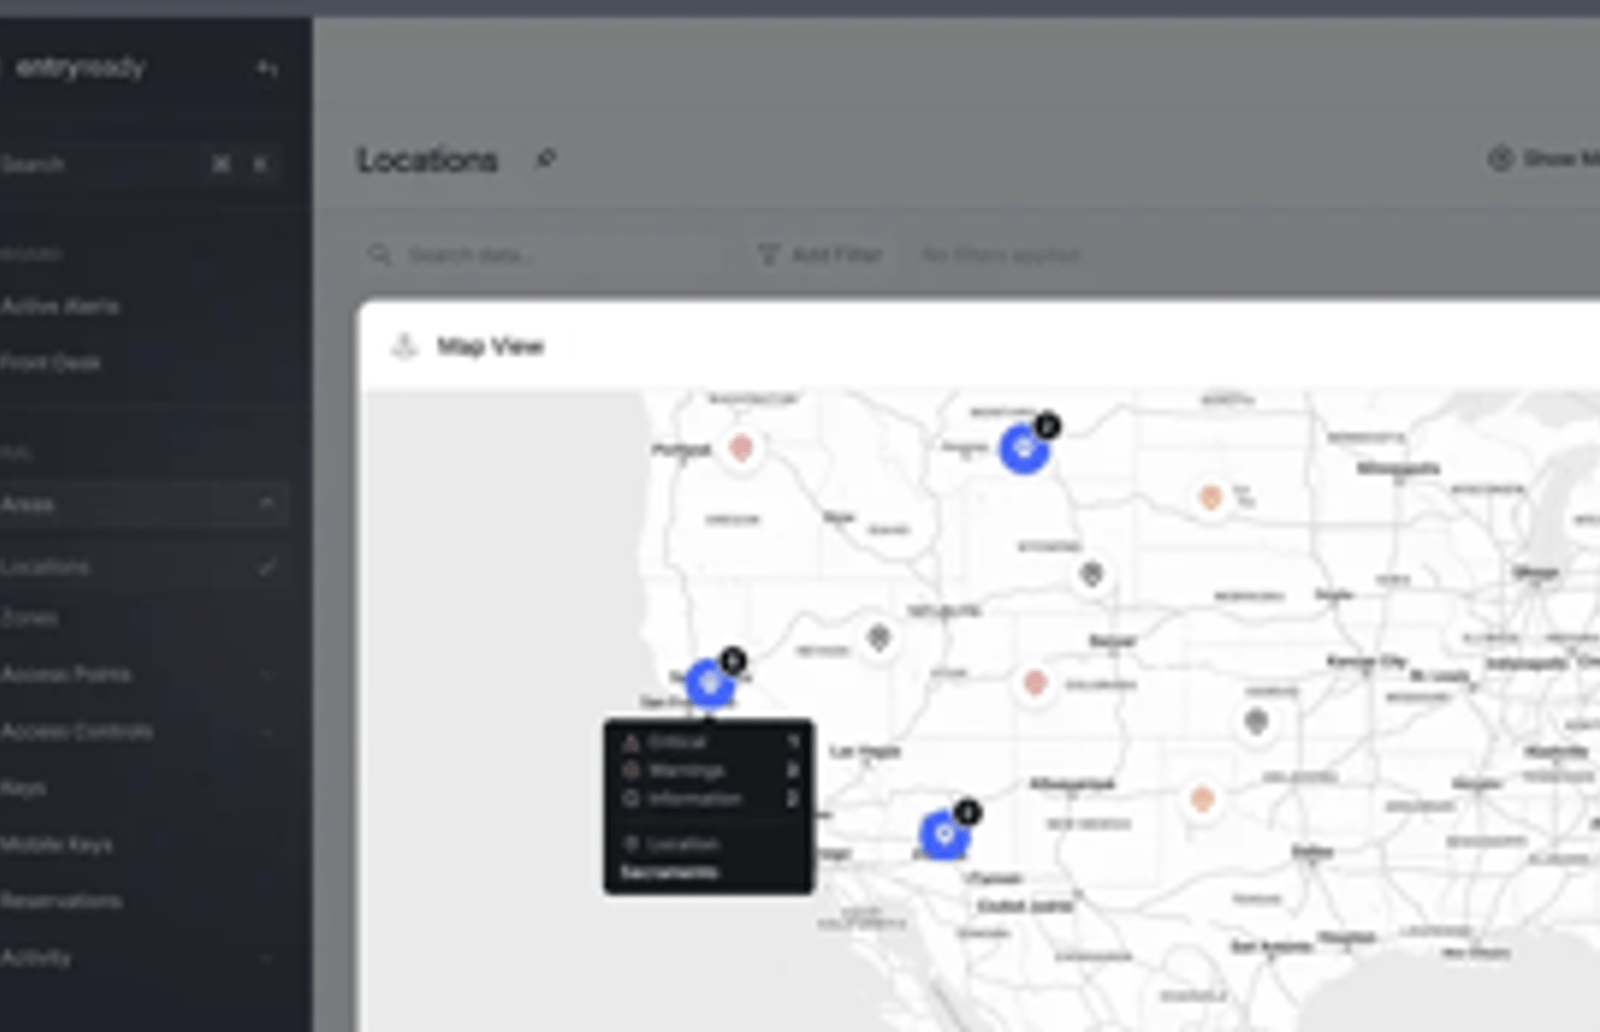Click the Information row in the tooltip

click(710, 799)
